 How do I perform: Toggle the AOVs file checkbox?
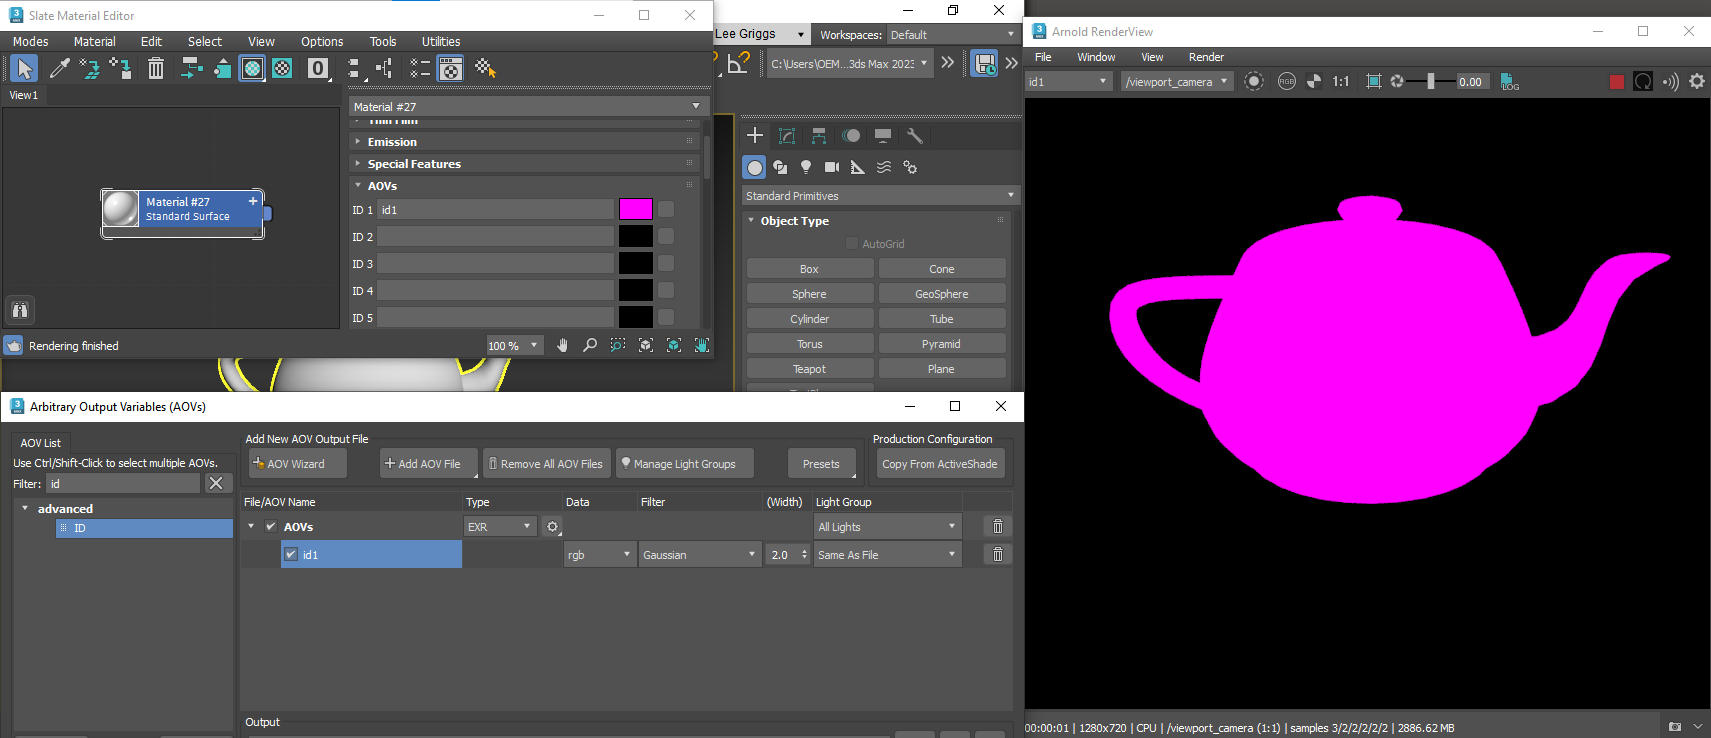pos(271,526)
